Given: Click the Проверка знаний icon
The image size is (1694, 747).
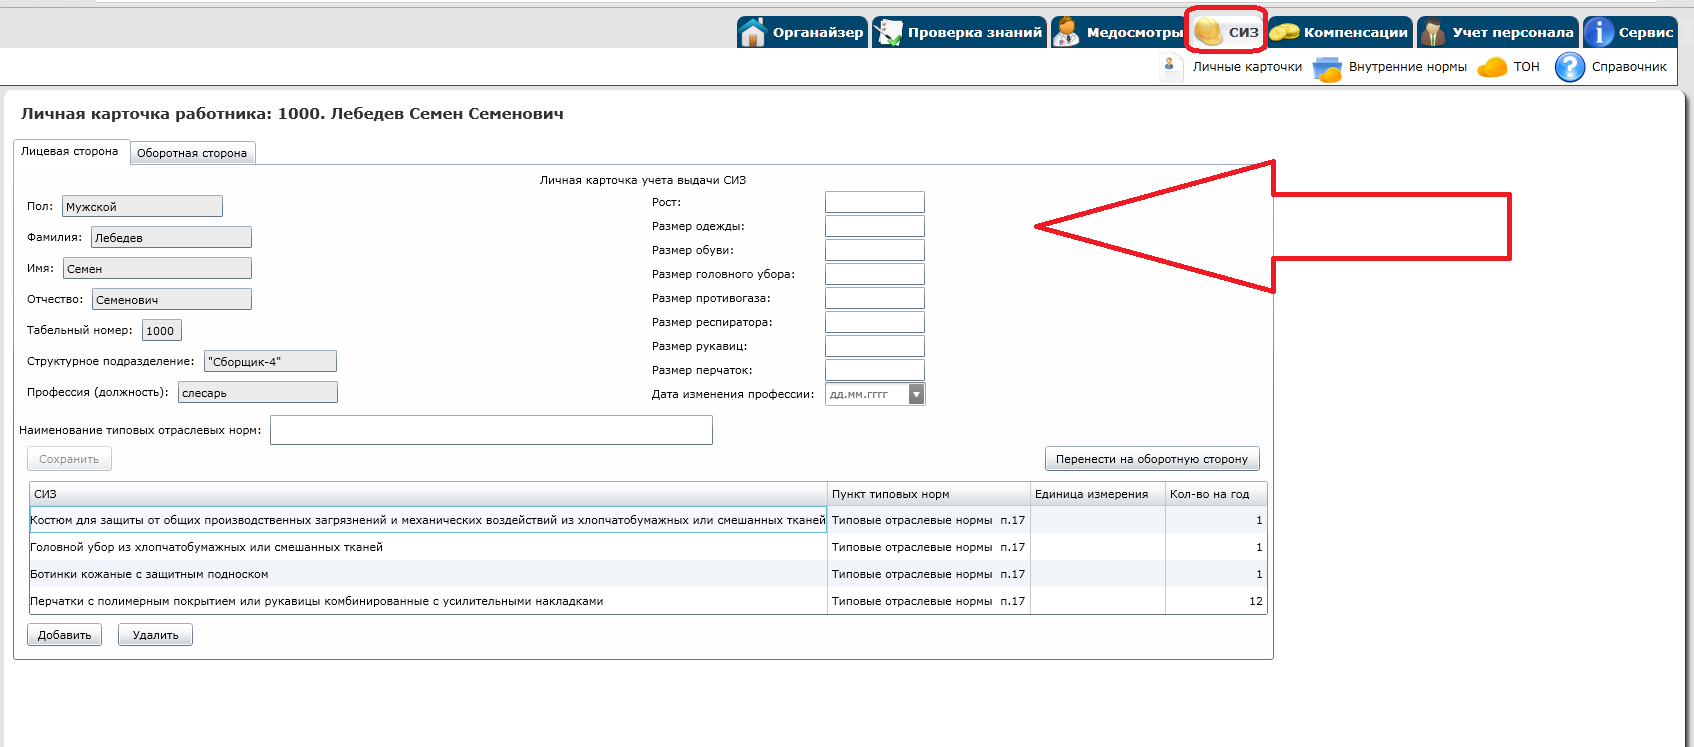Looking at the screenshot, I should pyautogui.click(x=888, y=32).
